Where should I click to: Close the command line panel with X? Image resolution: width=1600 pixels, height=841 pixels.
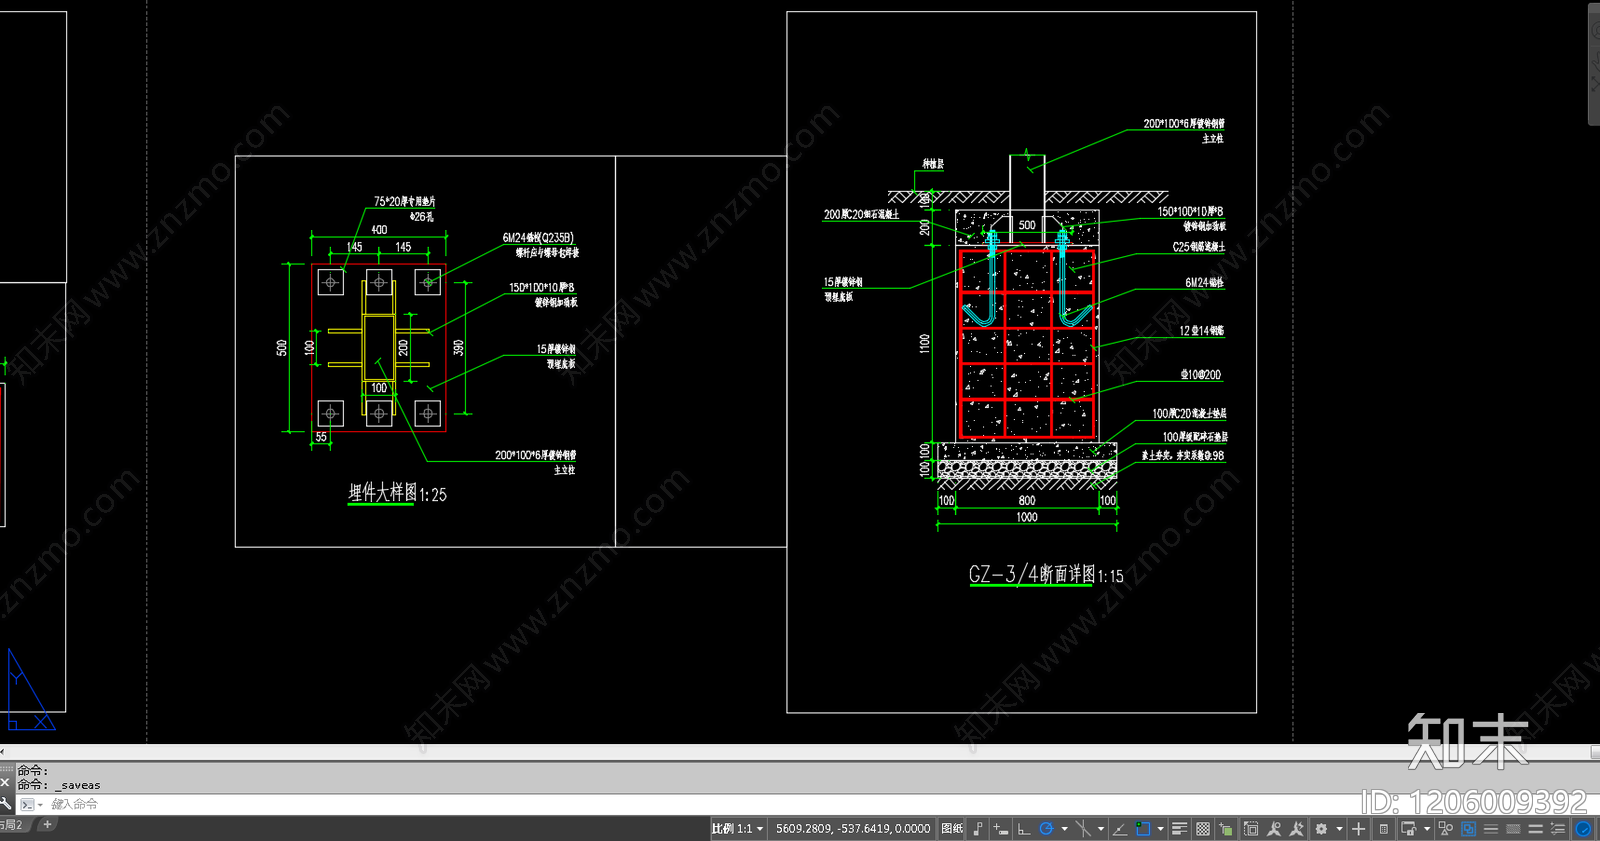[x=6, y=782]
